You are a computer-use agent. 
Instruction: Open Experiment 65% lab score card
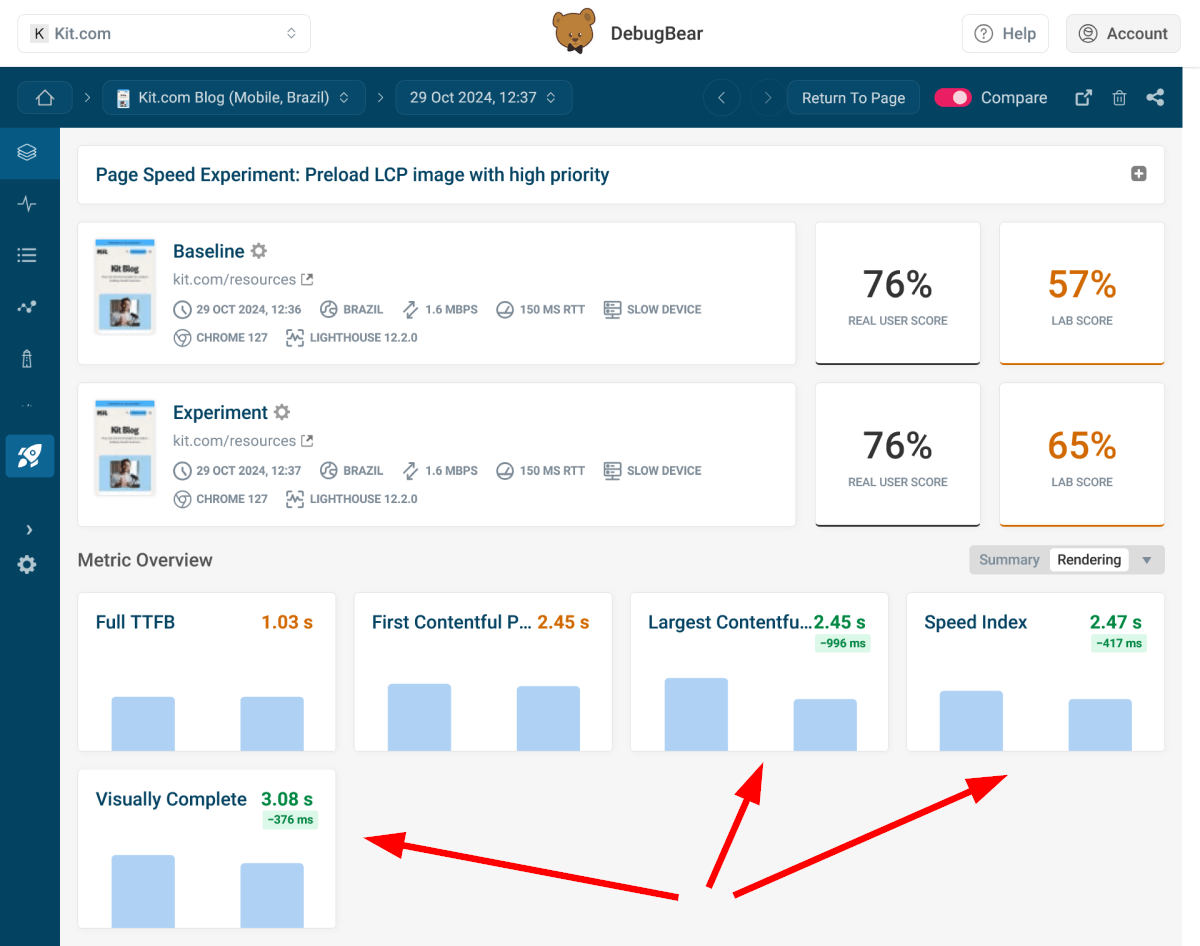1082,454
